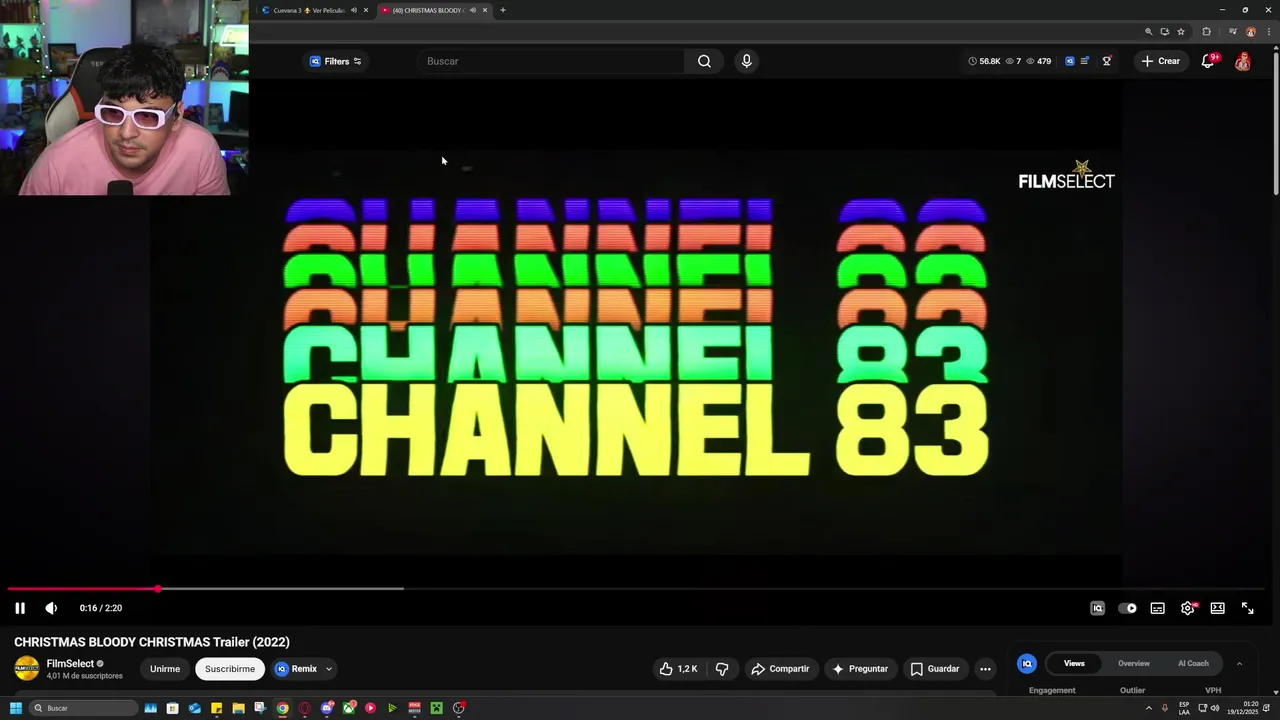Open media controls in Chrome toolbar
The image size is (1280, 720).
[1232, 32]
